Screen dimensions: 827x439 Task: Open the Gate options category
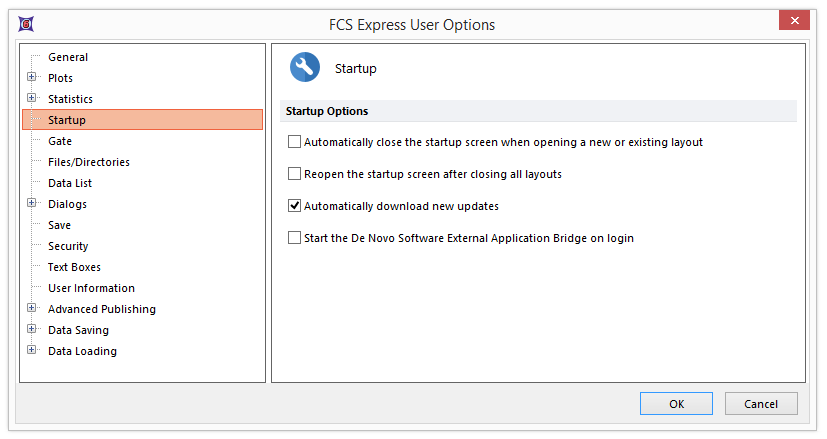point(60,141)
